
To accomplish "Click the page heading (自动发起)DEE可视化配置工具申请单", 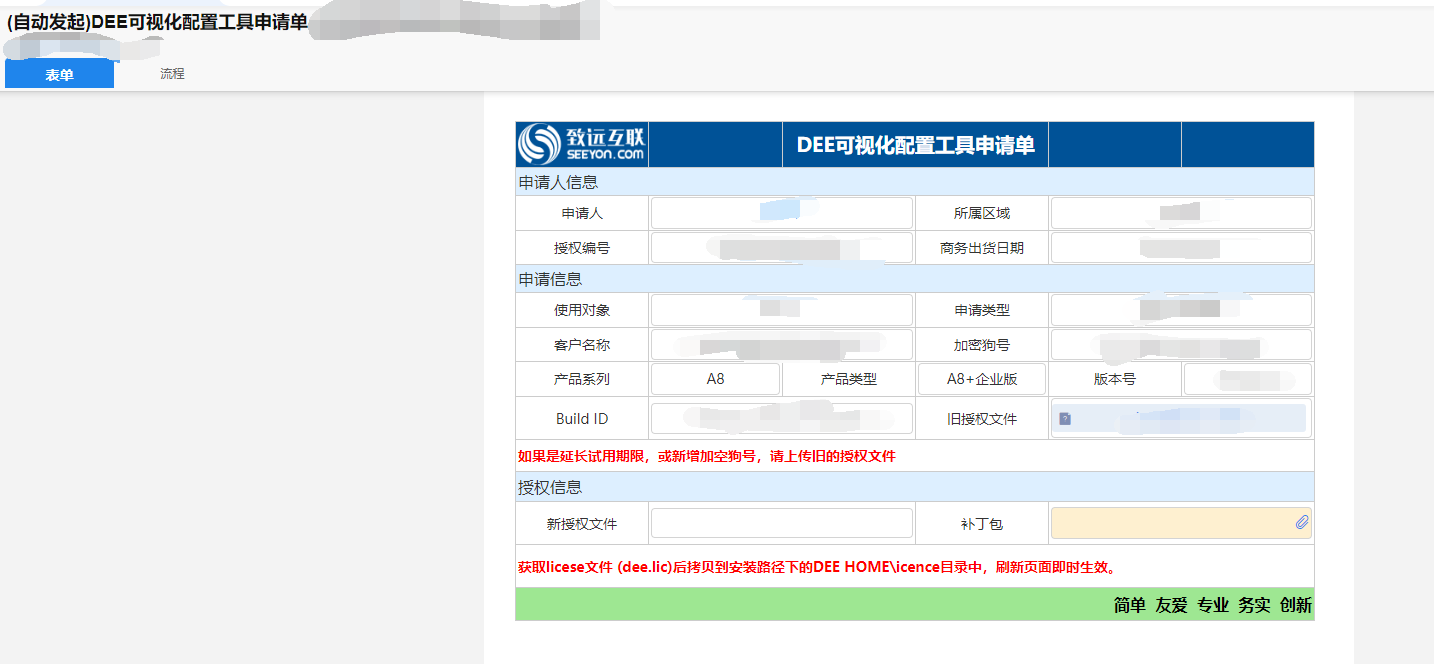I will click(x=157, y=22).
